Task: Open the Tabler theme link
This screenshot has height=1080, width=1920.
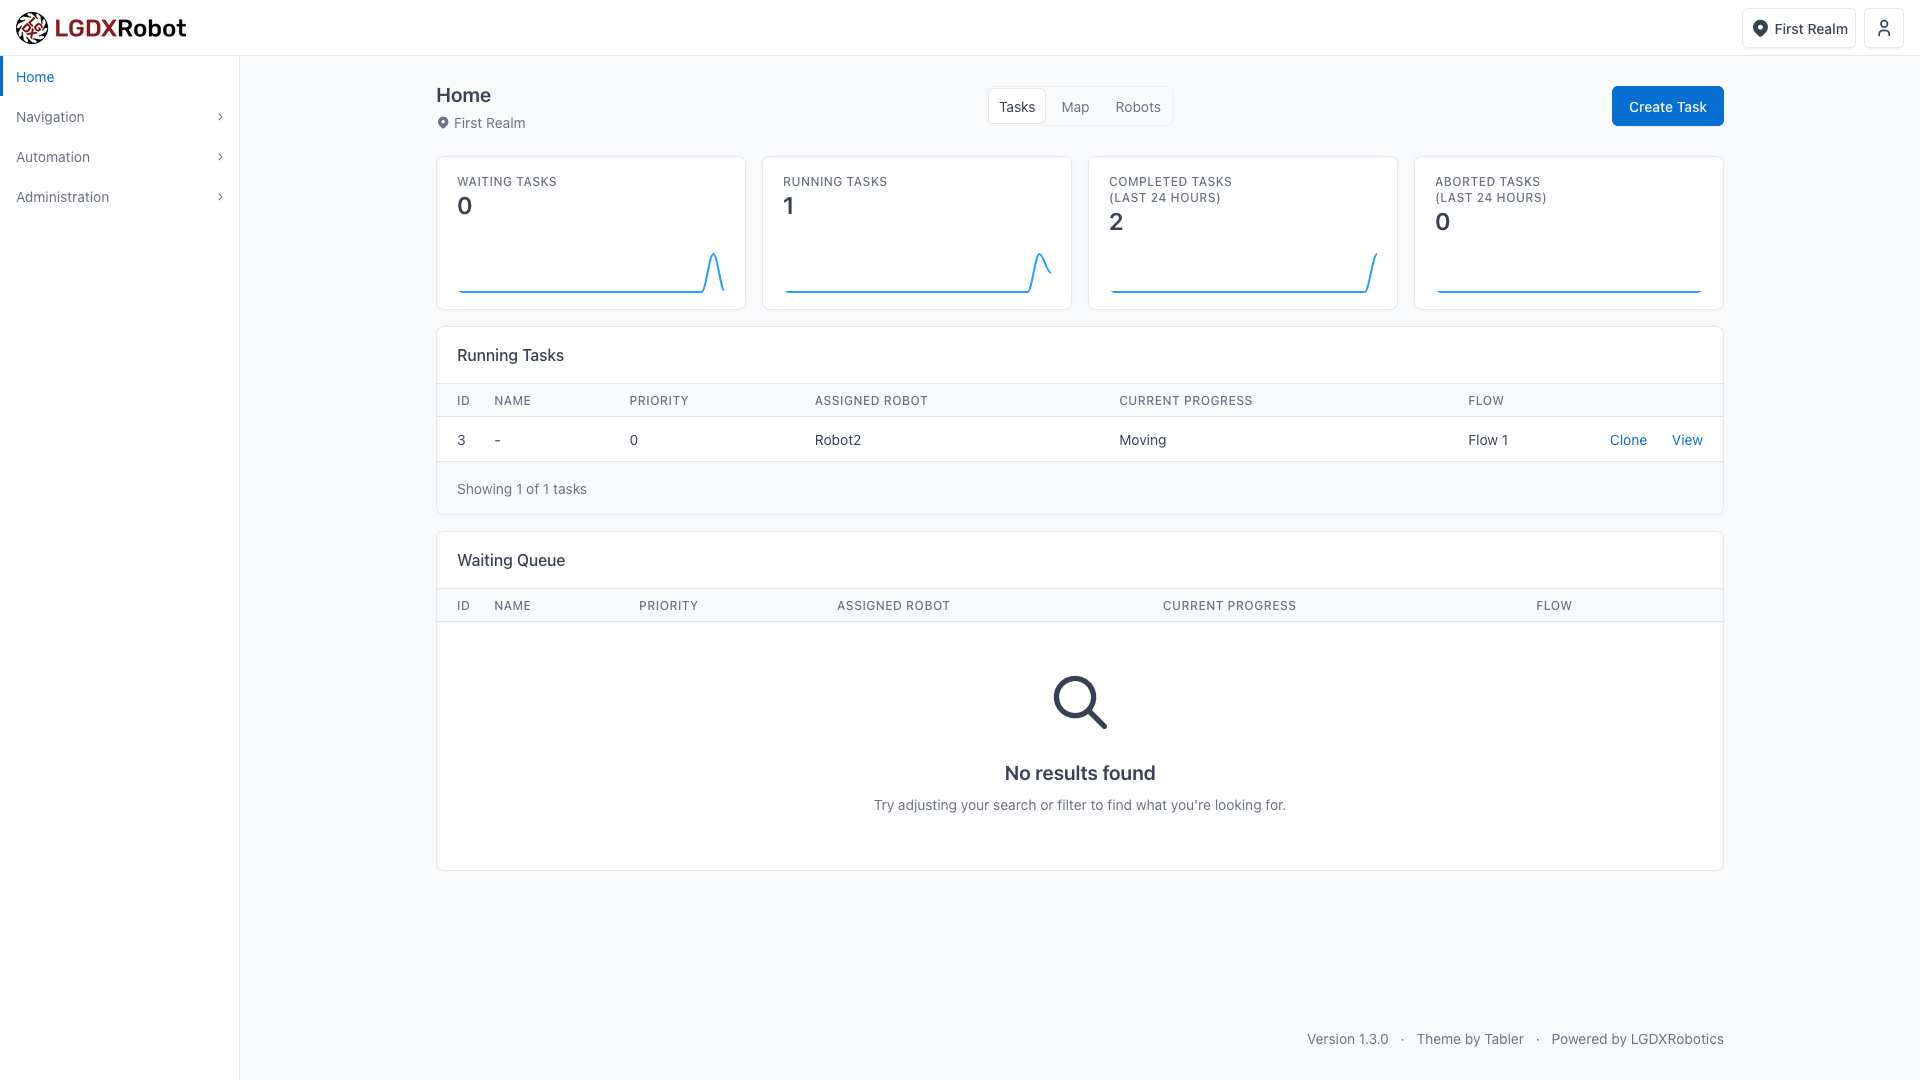Action: coord(1504,1039)
